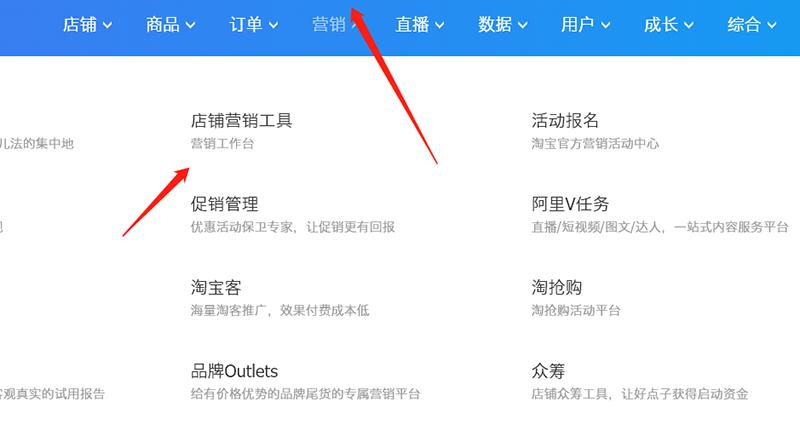Open the 数据 navigation item

click(495, 24)
